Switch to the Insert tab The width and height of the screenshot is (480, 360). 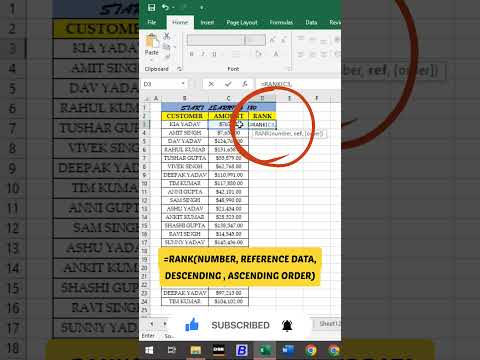pyautogui.click(x=207, y=22)
